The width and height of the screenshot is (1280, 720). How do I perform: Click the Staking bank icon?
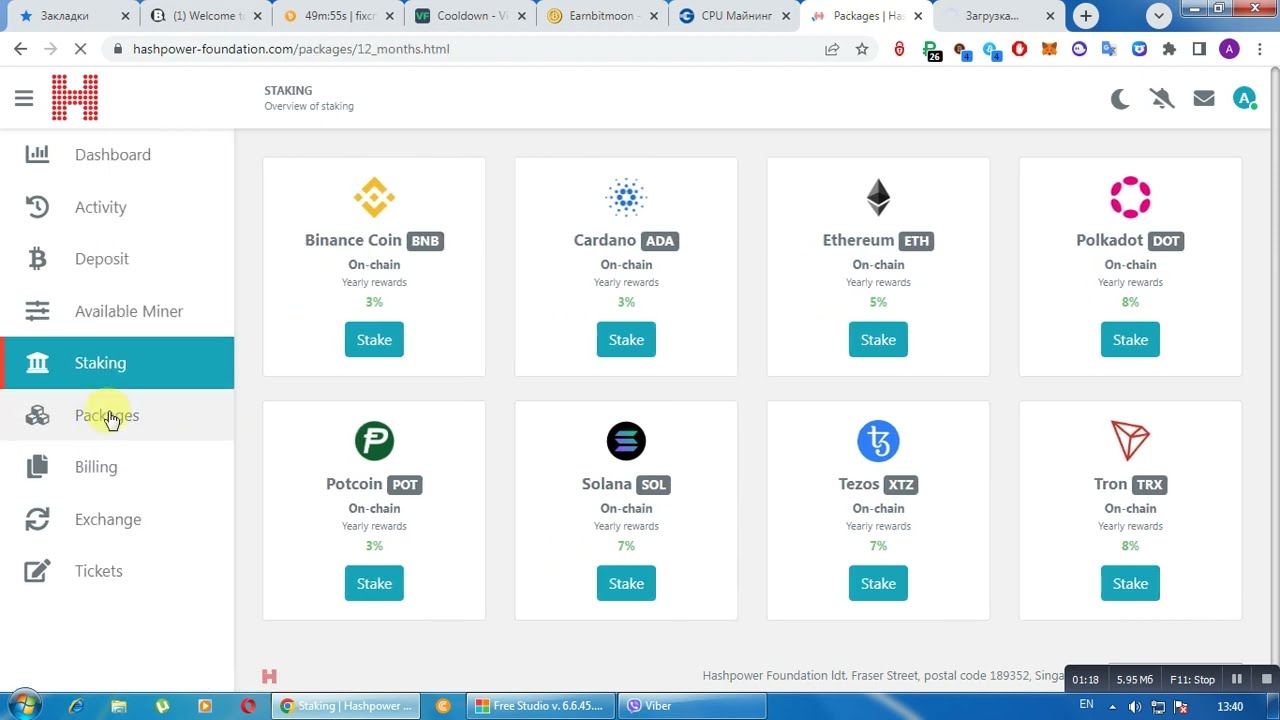click(x=37, y=363)
